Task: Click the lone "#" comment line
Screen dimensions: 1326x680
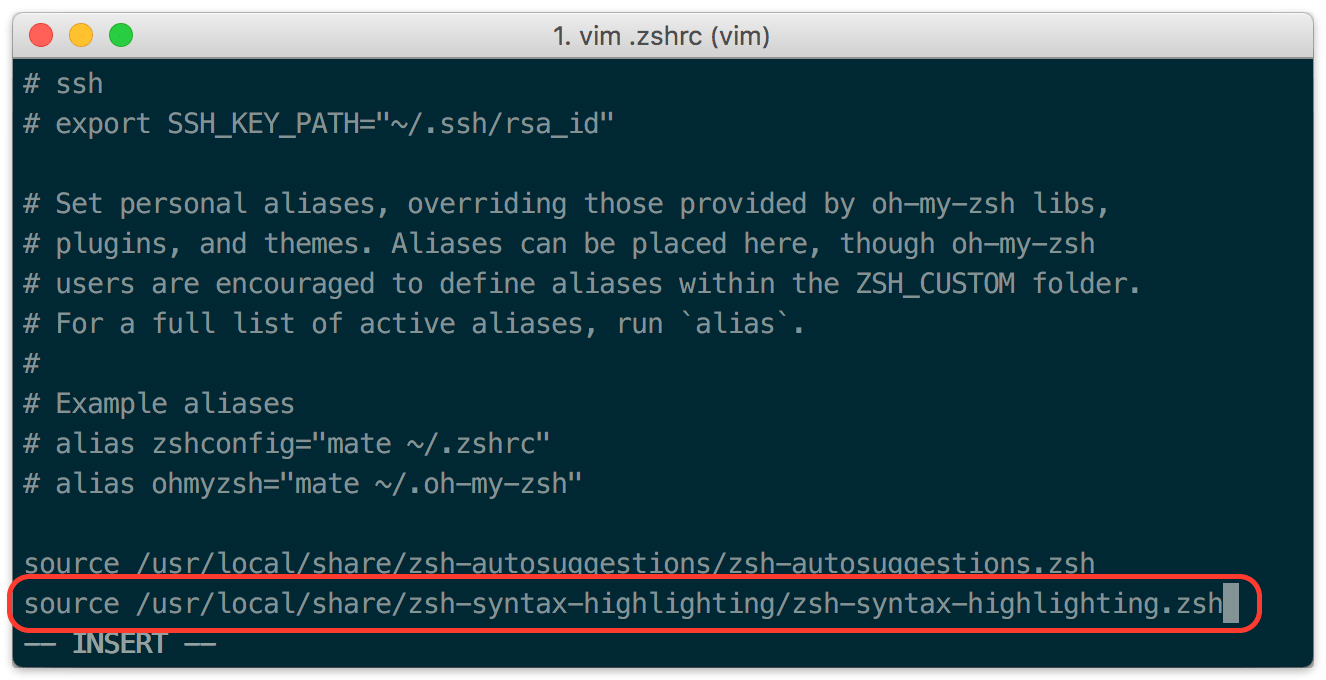Action: click(x=32, y=364)
